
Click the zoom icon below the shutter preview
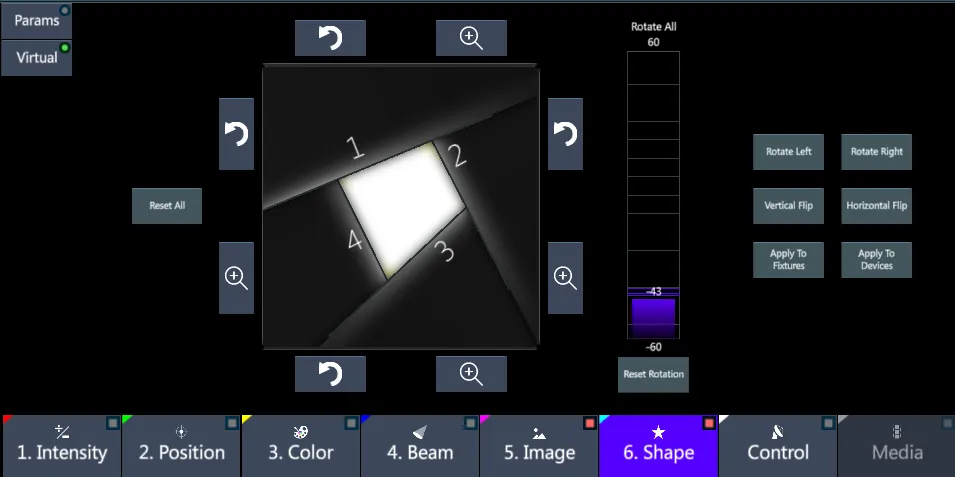pyautogui.click(x=471, y=374)
